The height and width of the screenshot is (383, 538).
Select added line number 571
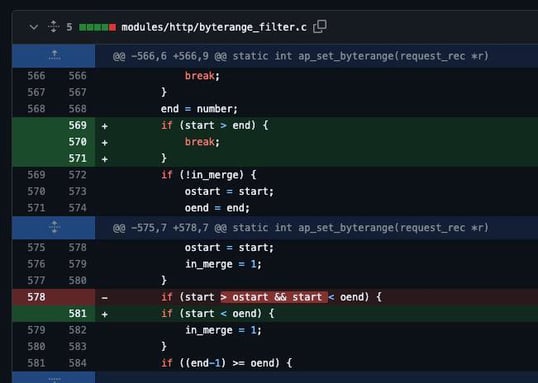click(77, 158)
